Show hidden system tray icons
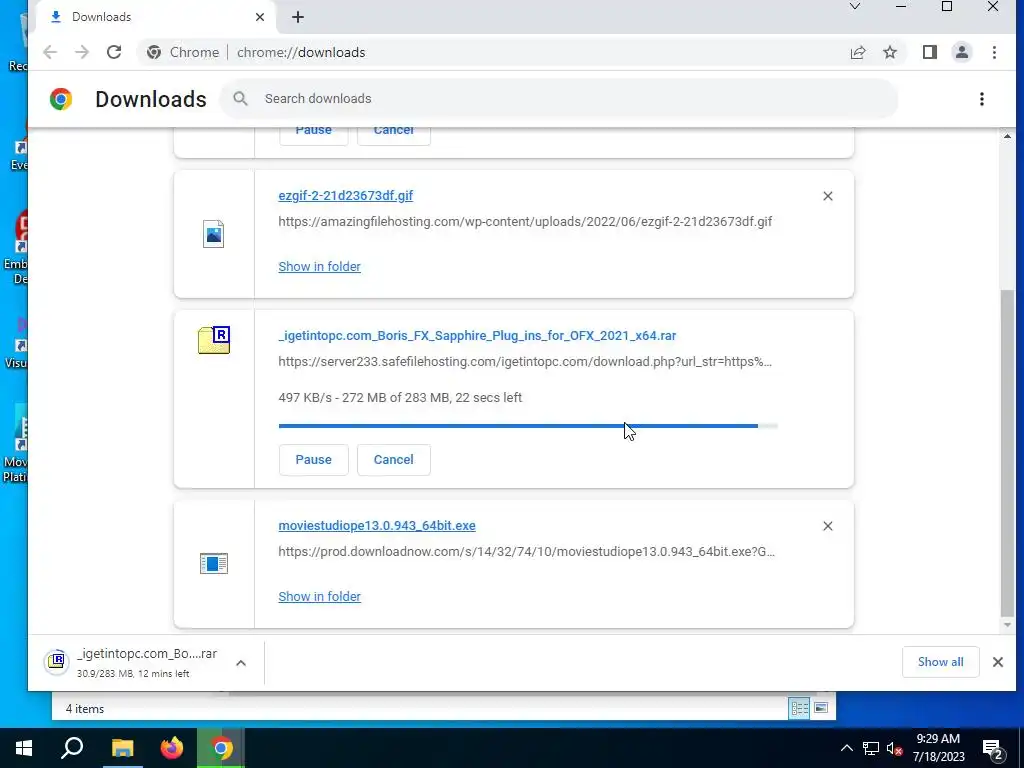 tap(846, 748)
